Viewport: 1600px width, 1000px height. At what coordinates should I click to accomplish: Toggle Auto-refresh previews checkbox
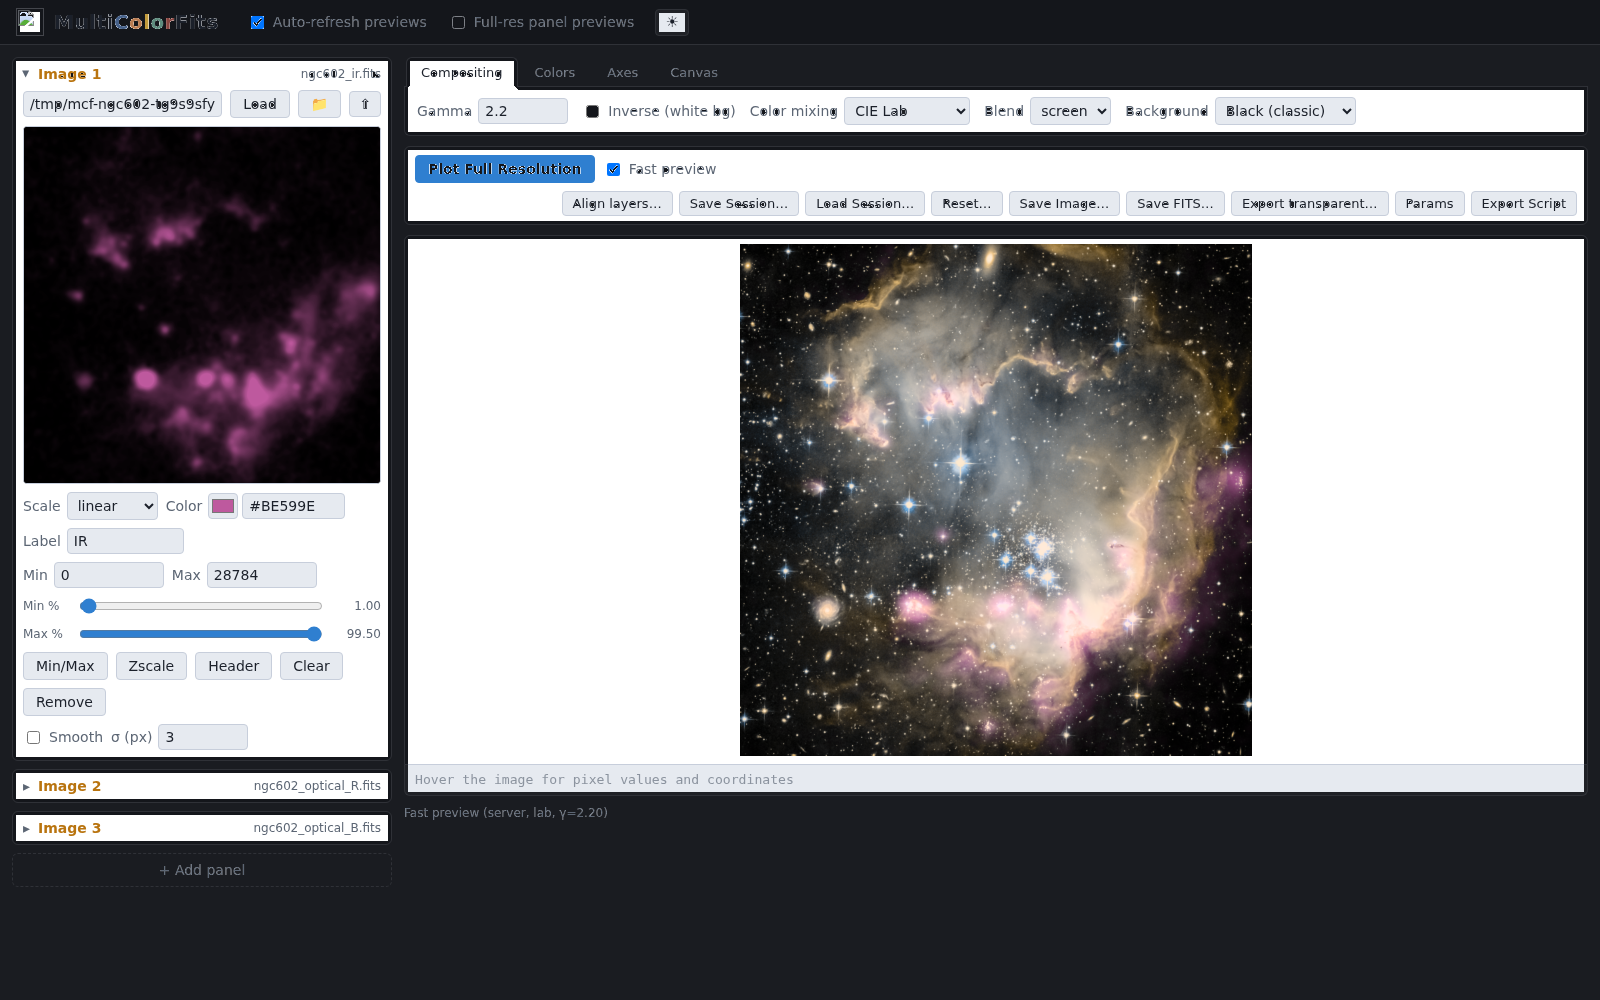point(258,22)
